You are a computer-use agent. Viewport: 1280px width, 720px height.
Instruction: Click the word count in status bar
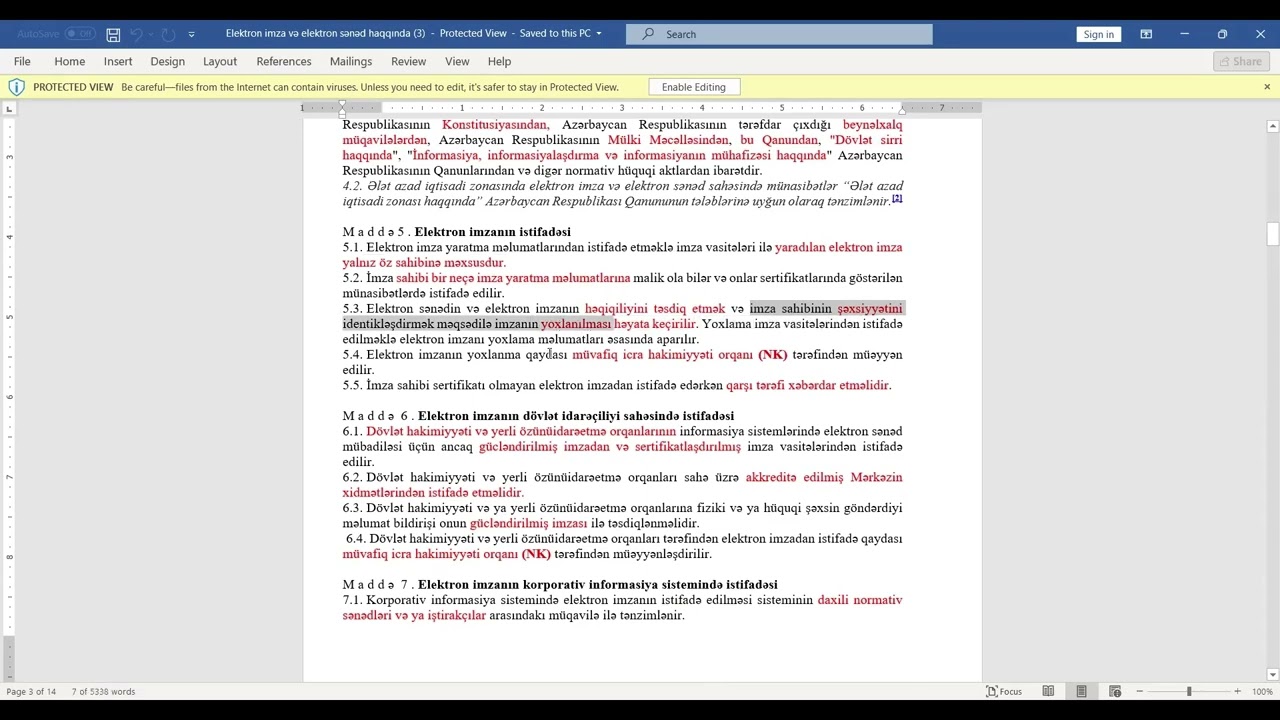(x=103, y=691)
